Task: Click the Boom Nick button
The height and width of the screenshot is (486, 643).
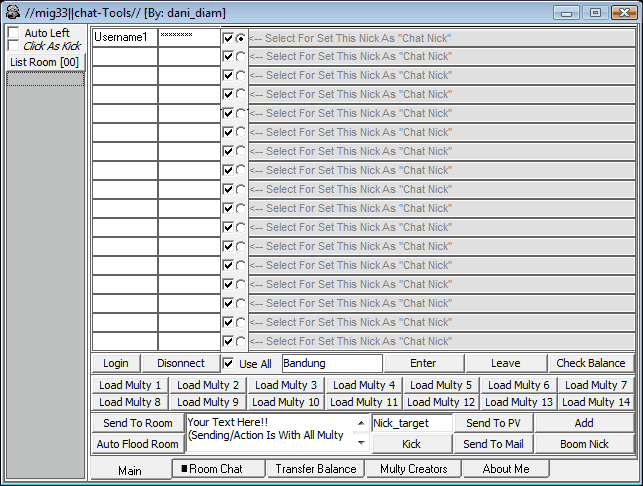Action: click(584, 444)
